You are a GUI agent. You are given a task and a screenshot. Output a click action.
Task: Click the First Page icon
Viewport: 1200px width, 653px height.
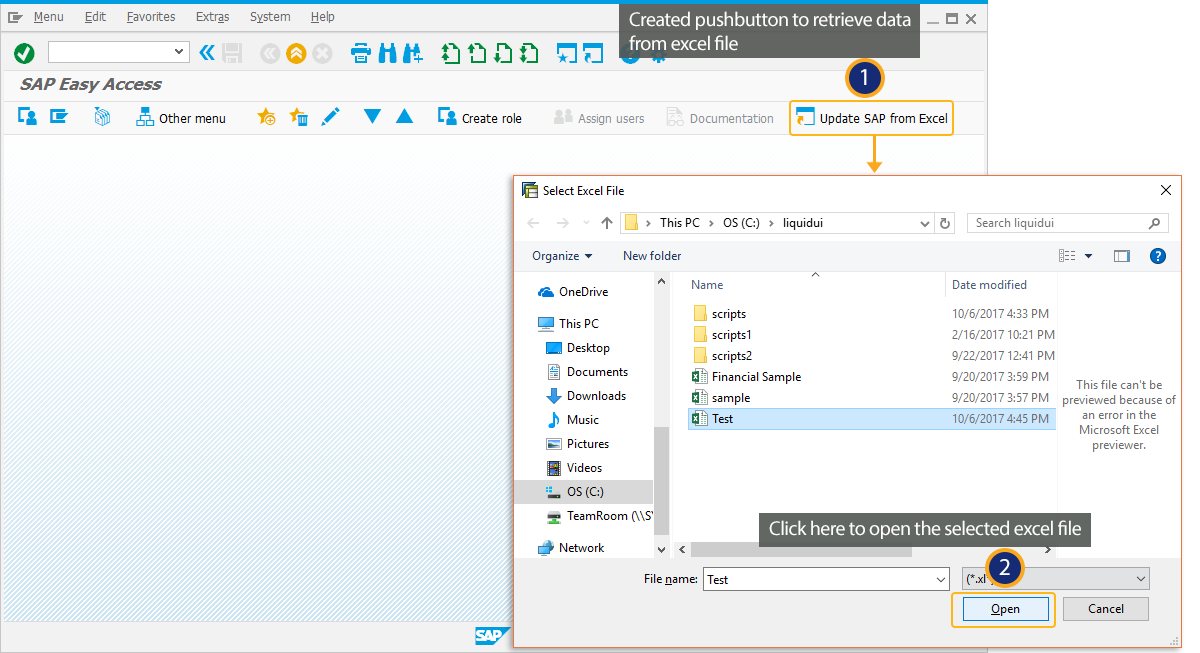(452, 53)
